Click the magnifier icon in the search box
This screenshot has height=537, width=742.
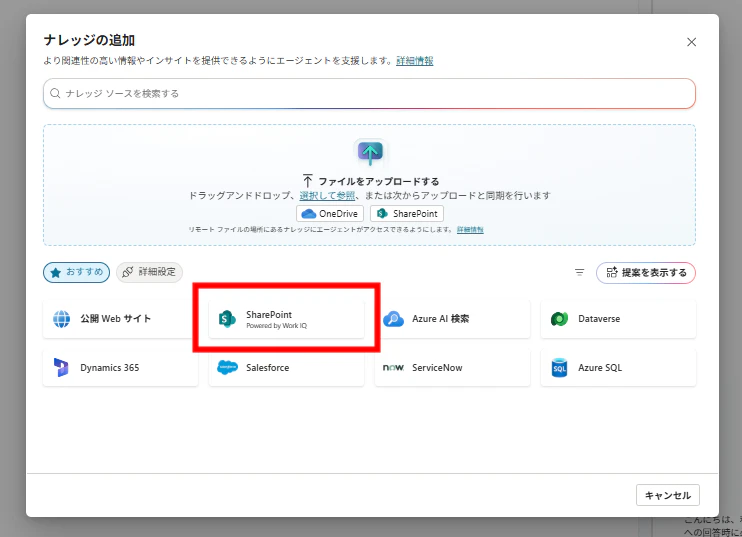55,93
